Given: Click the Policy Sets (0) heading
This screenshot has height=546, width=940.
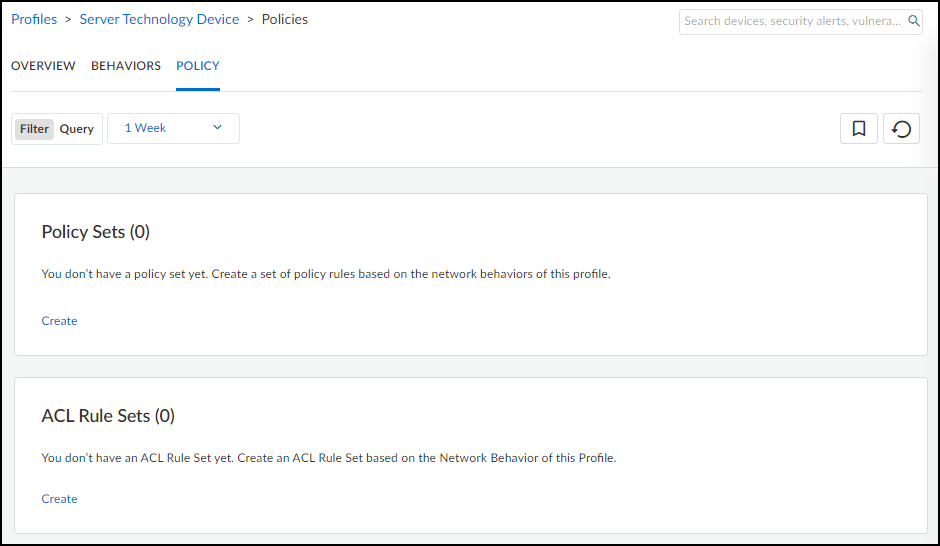Looking at the screenshot, I should tap(95, 232).
